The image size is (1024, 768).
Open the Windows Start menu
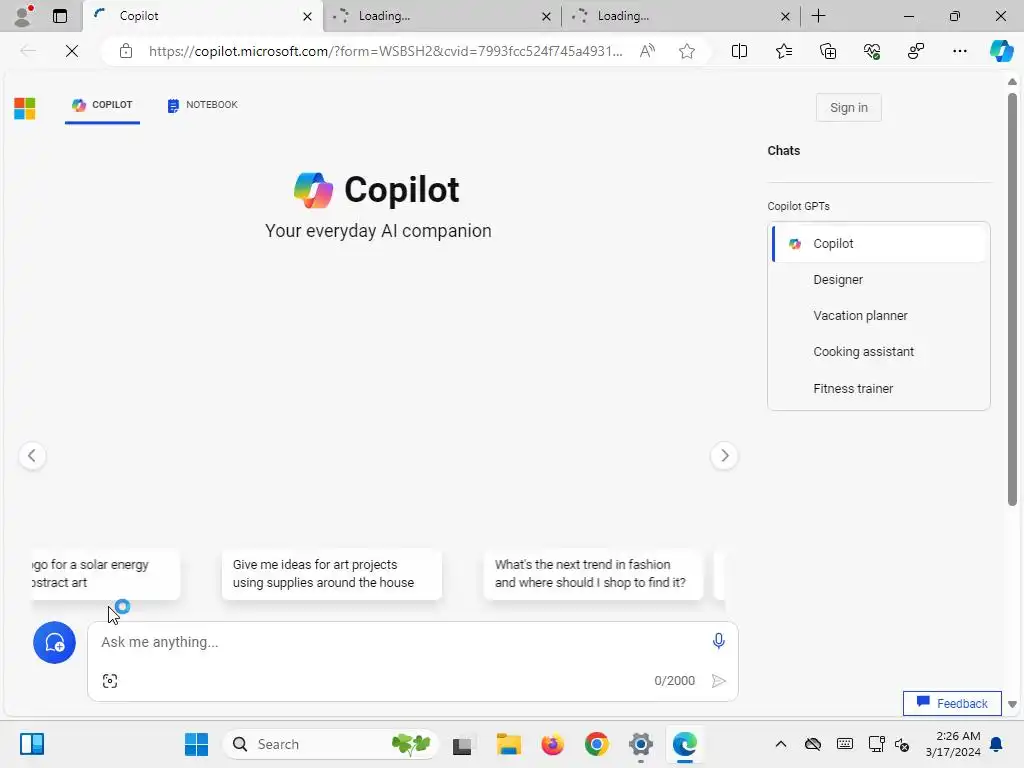point(196,744)
